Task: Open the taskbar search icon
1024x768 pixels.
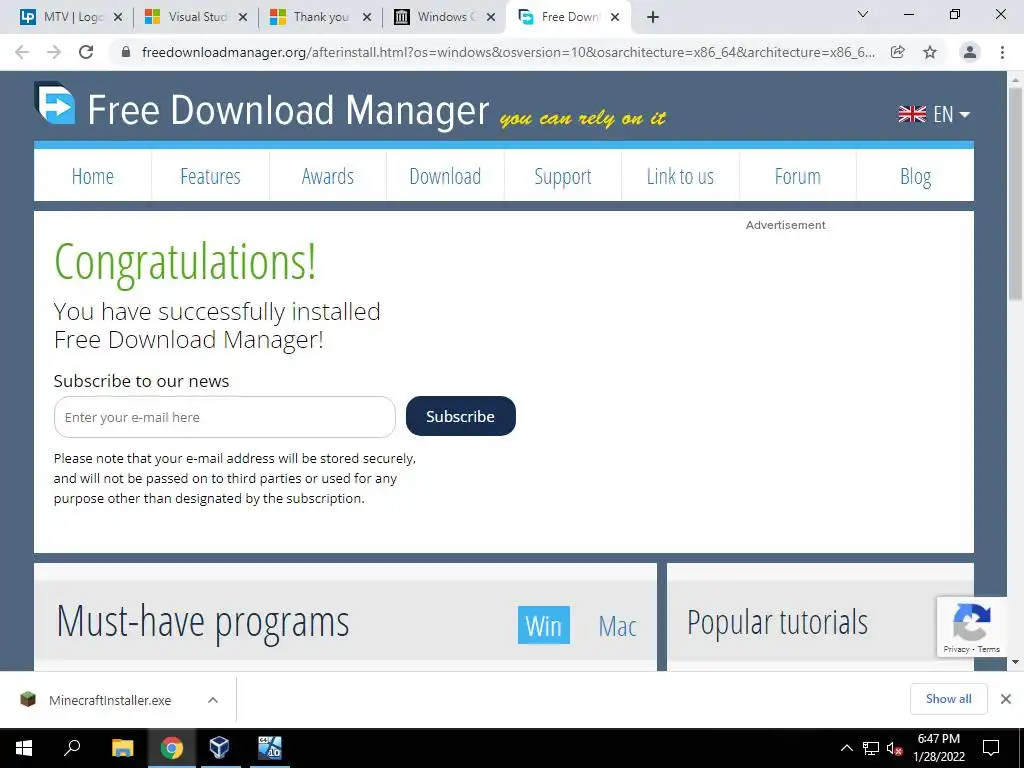Action: tap(72, 748)
